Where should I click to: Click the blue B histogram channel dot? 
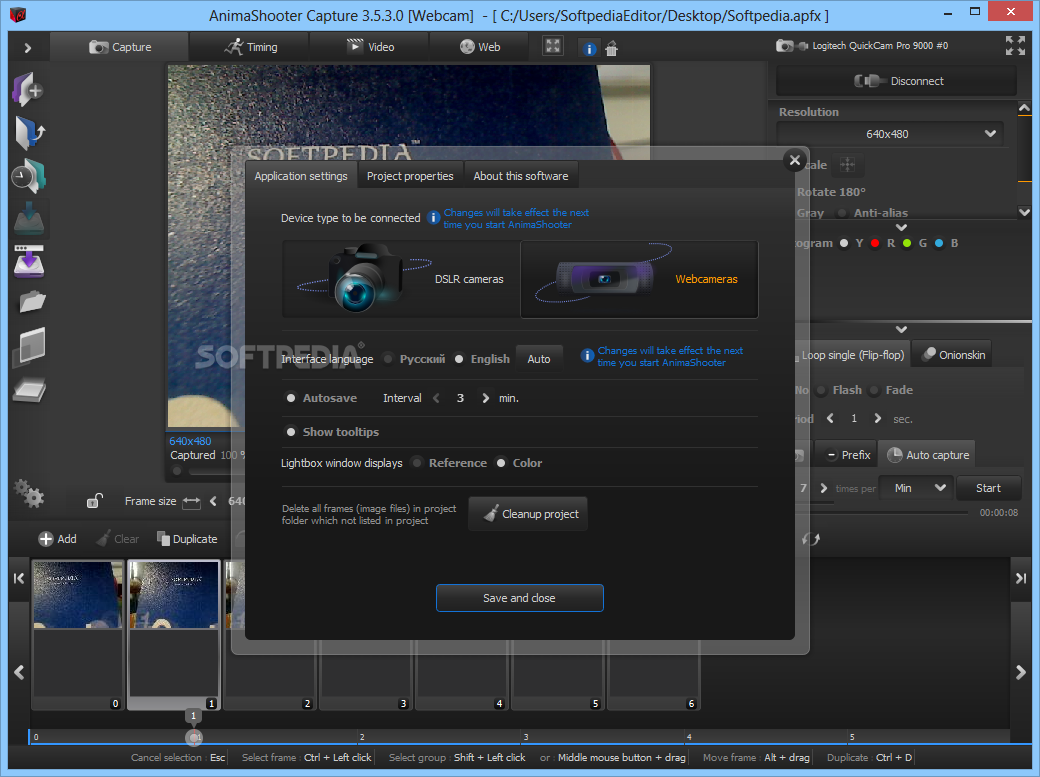pos(939,244)
